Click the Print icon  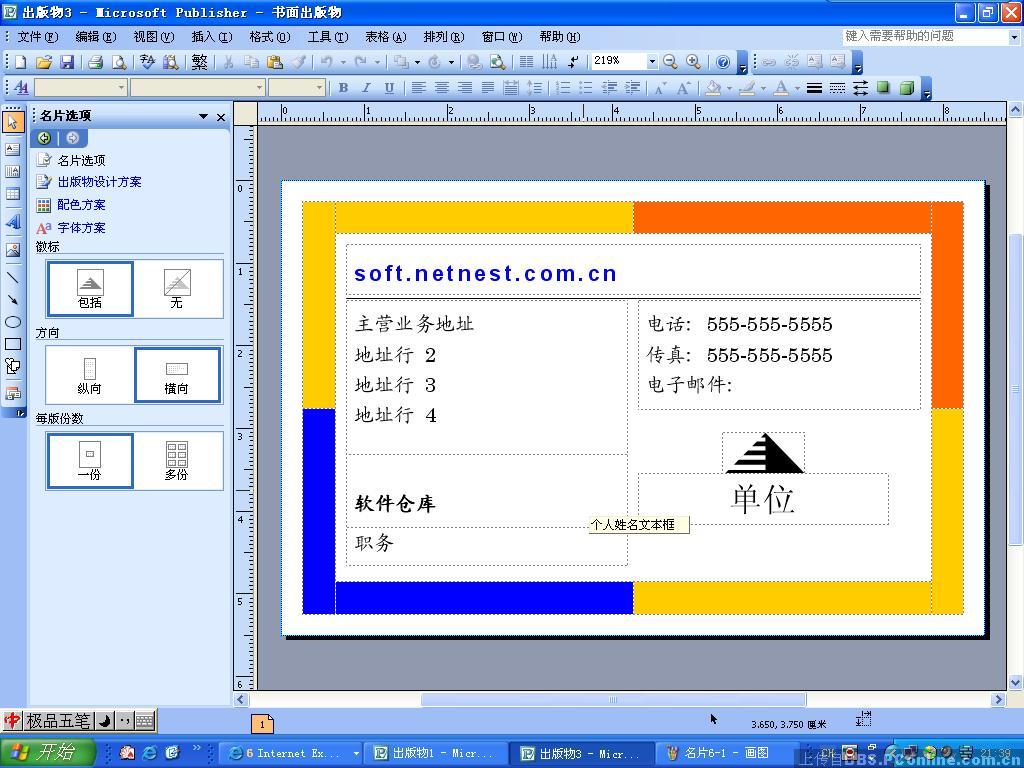point(95,62)
